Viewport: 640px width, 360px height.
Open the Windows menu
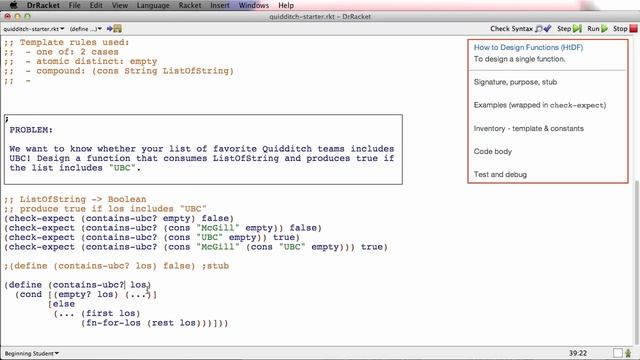point(254,5)
